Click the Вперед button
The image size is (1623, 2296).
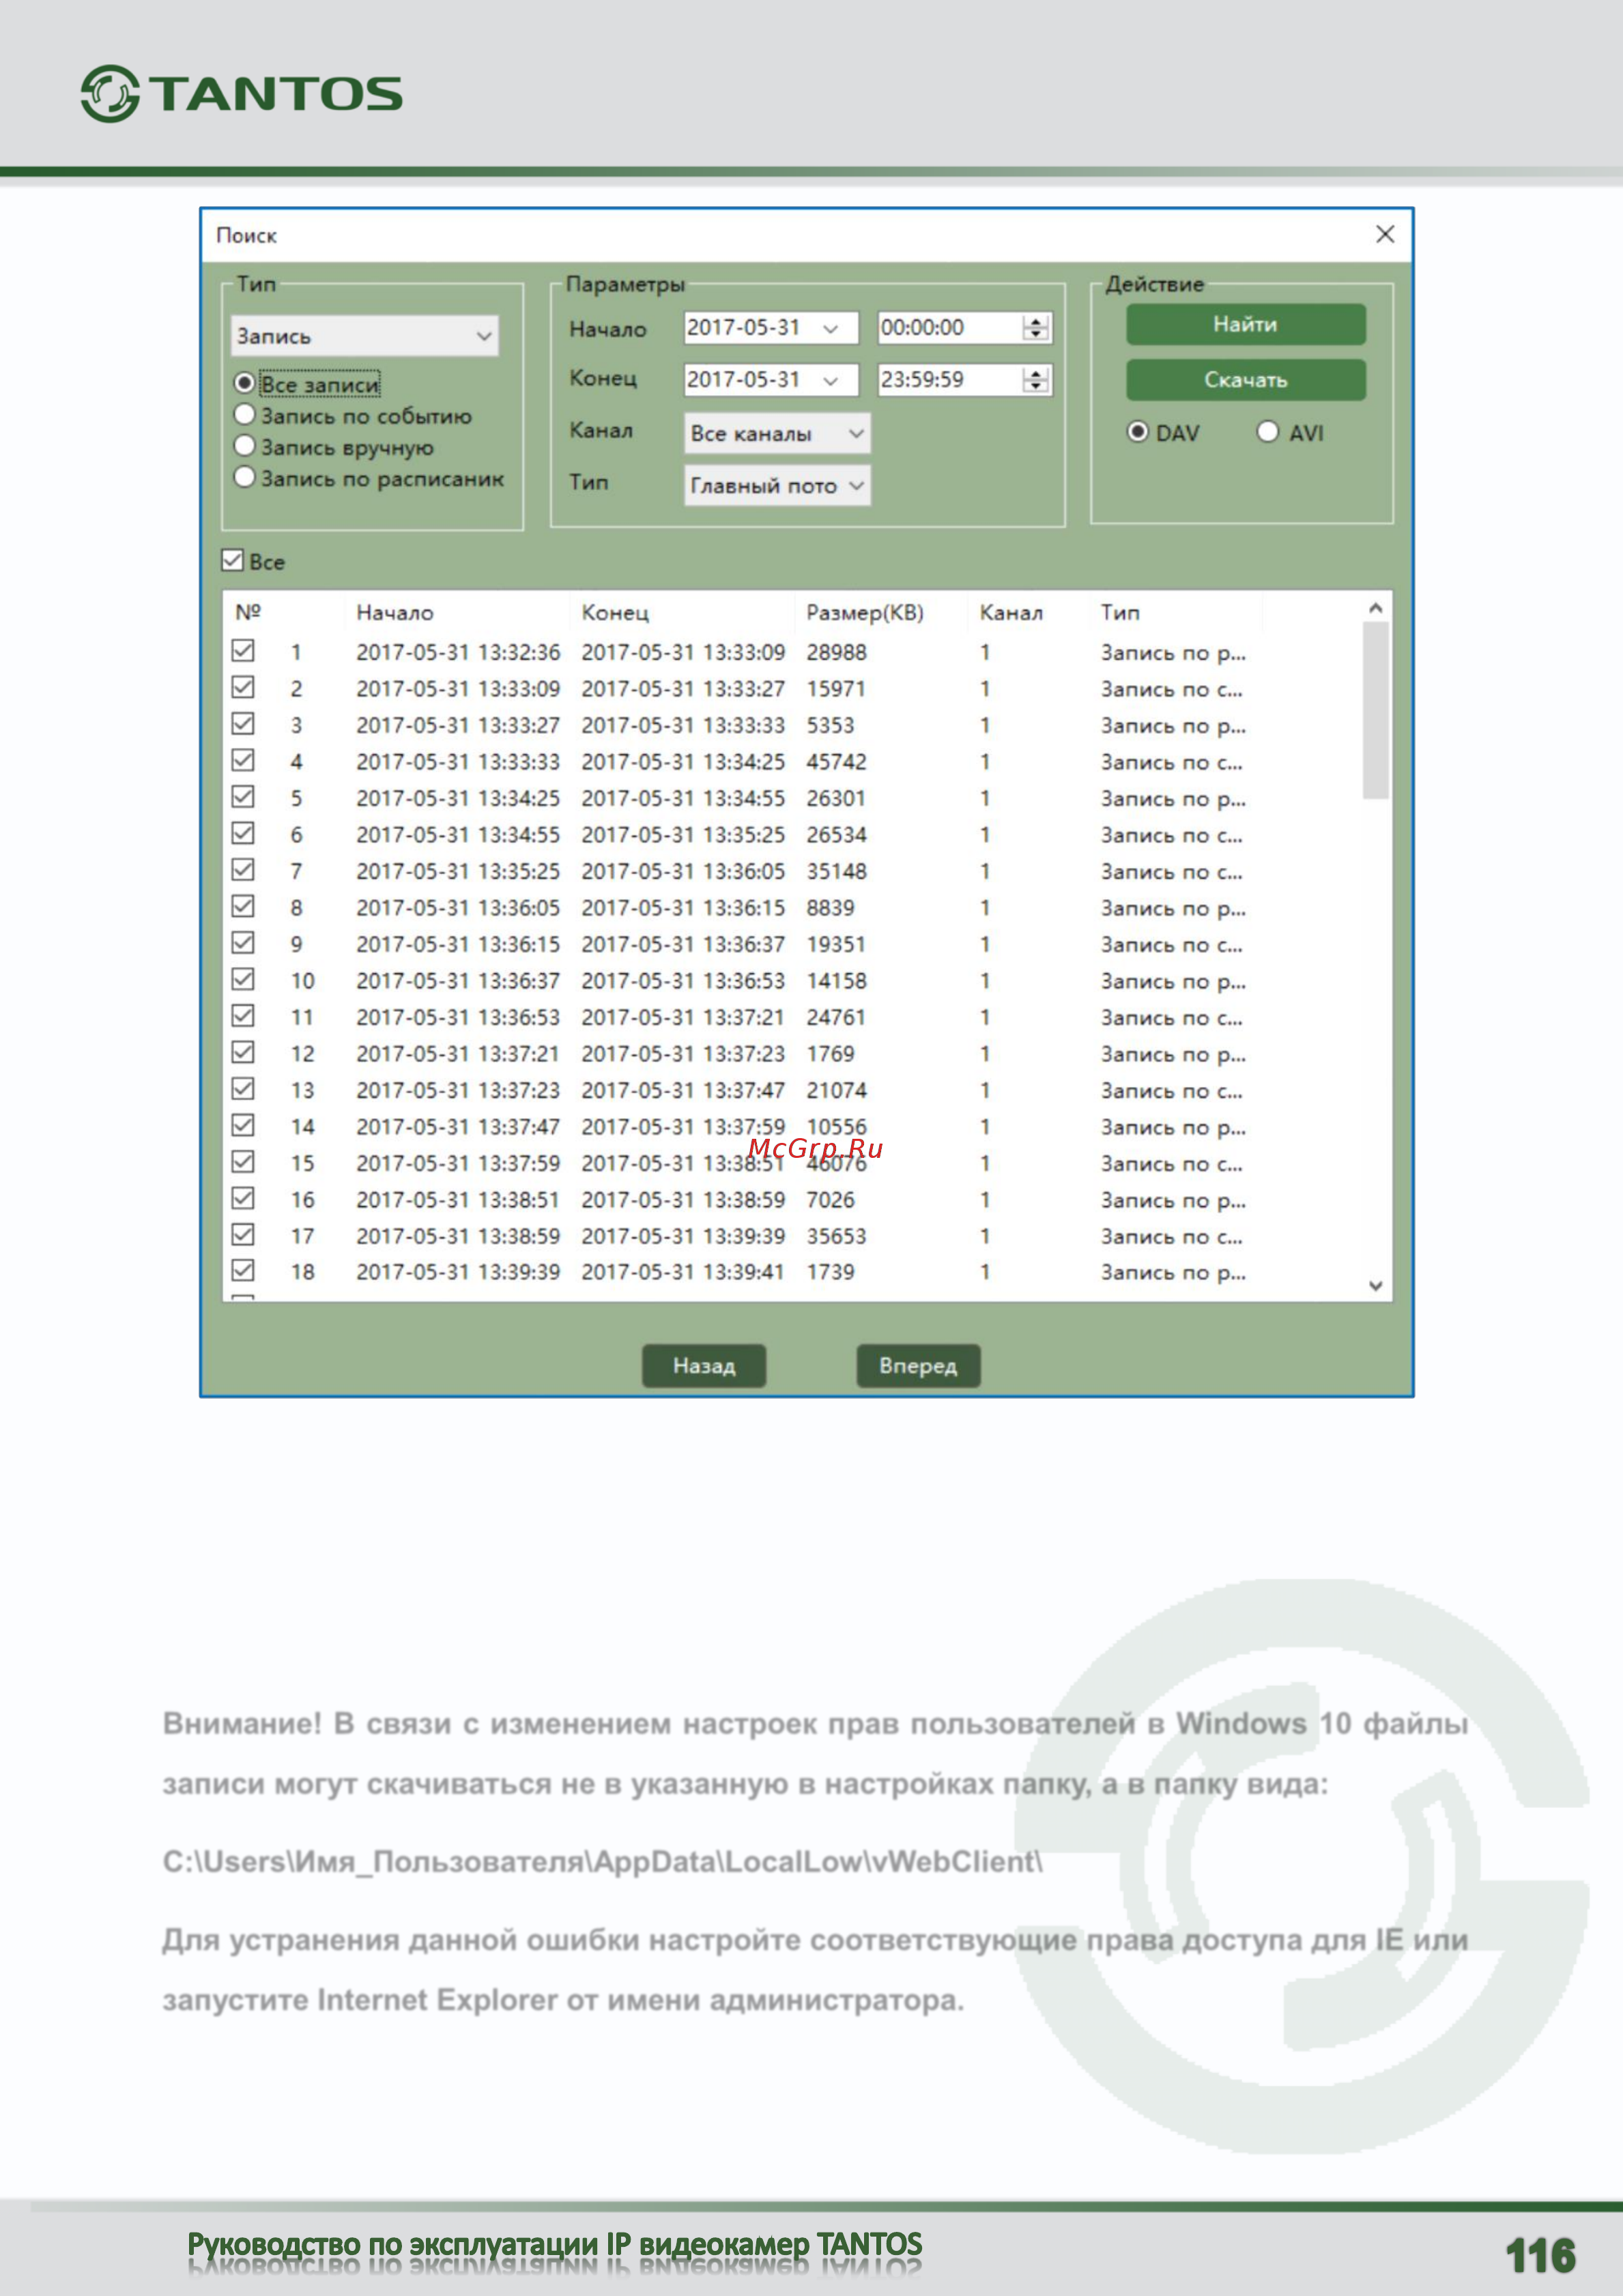(x=918, y=1366)
